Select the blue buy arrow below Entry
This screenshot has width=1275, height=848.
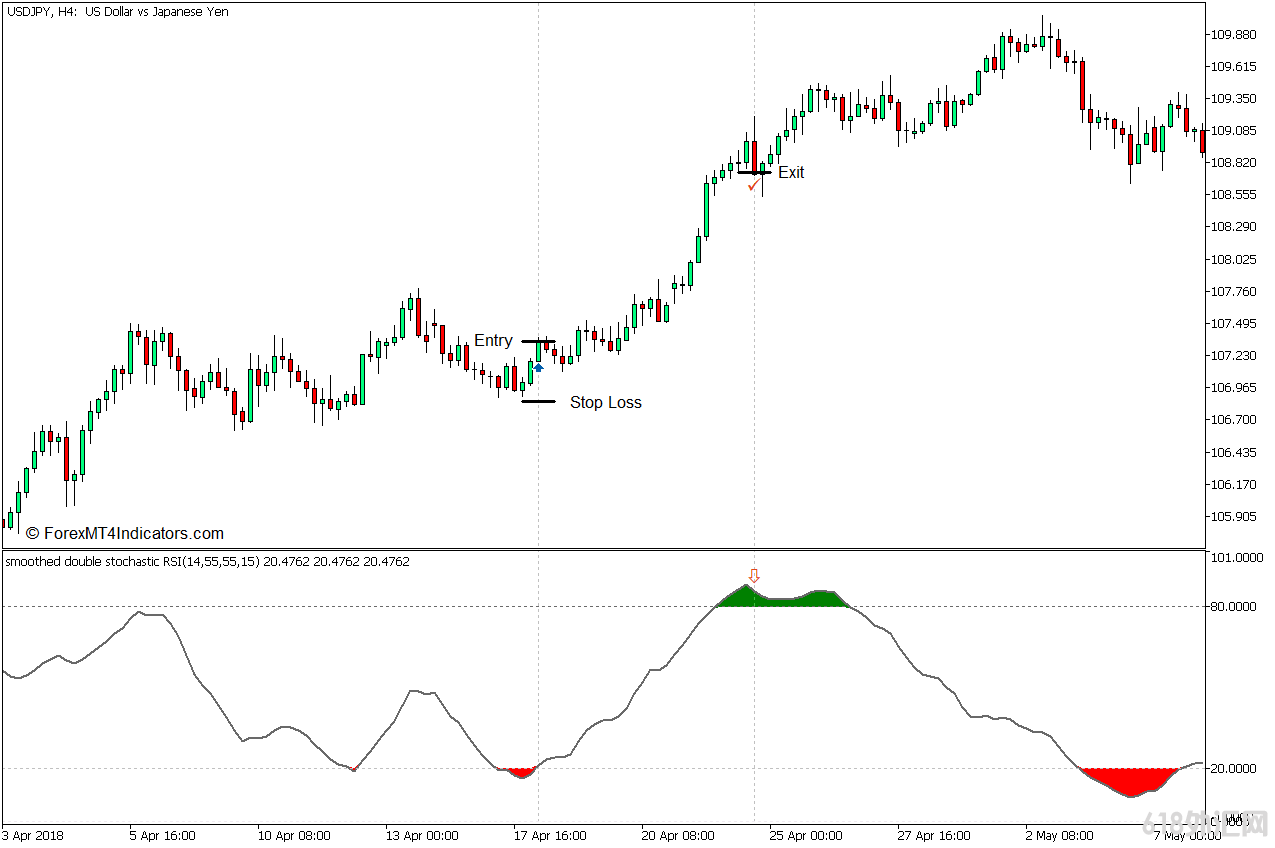538,367
